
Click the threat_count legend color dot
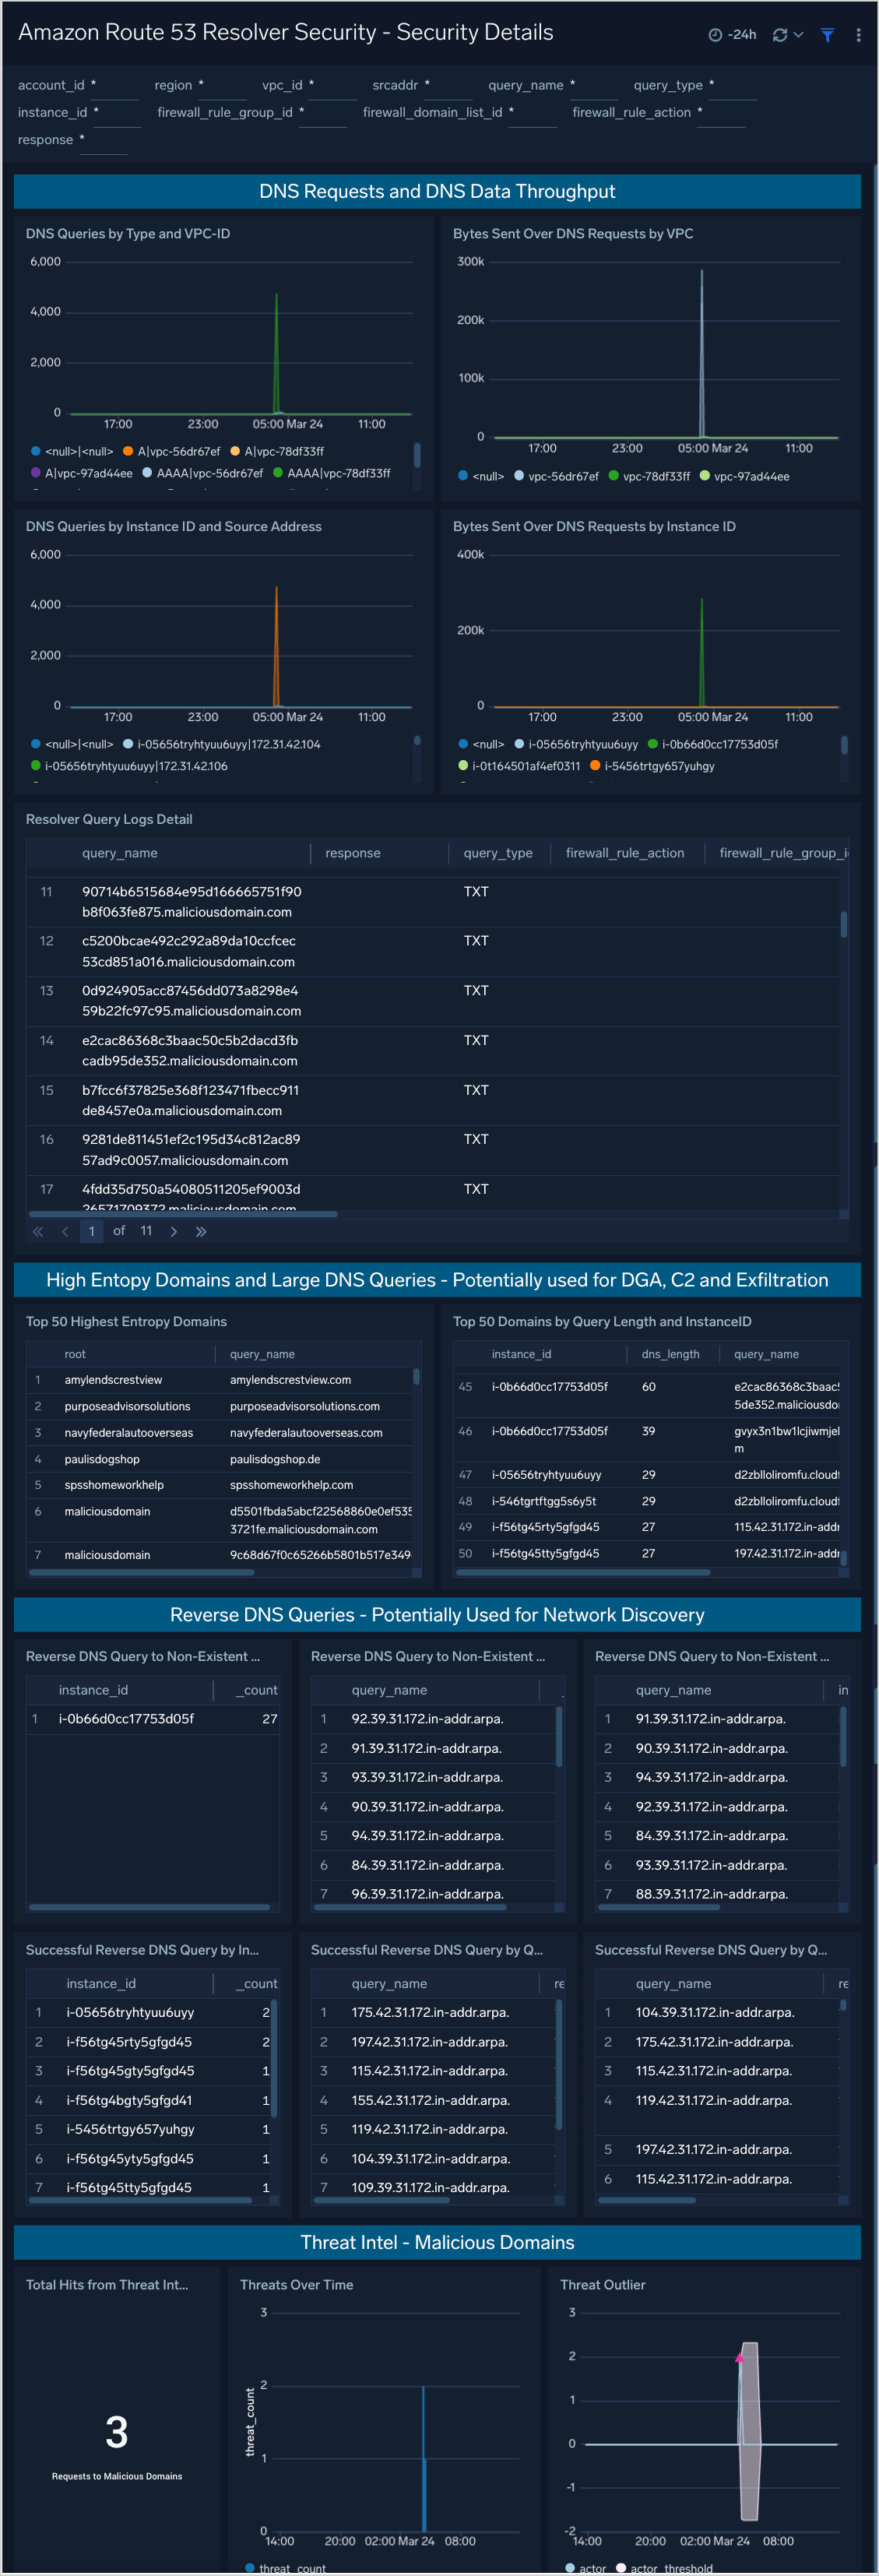pos(250,2567)
